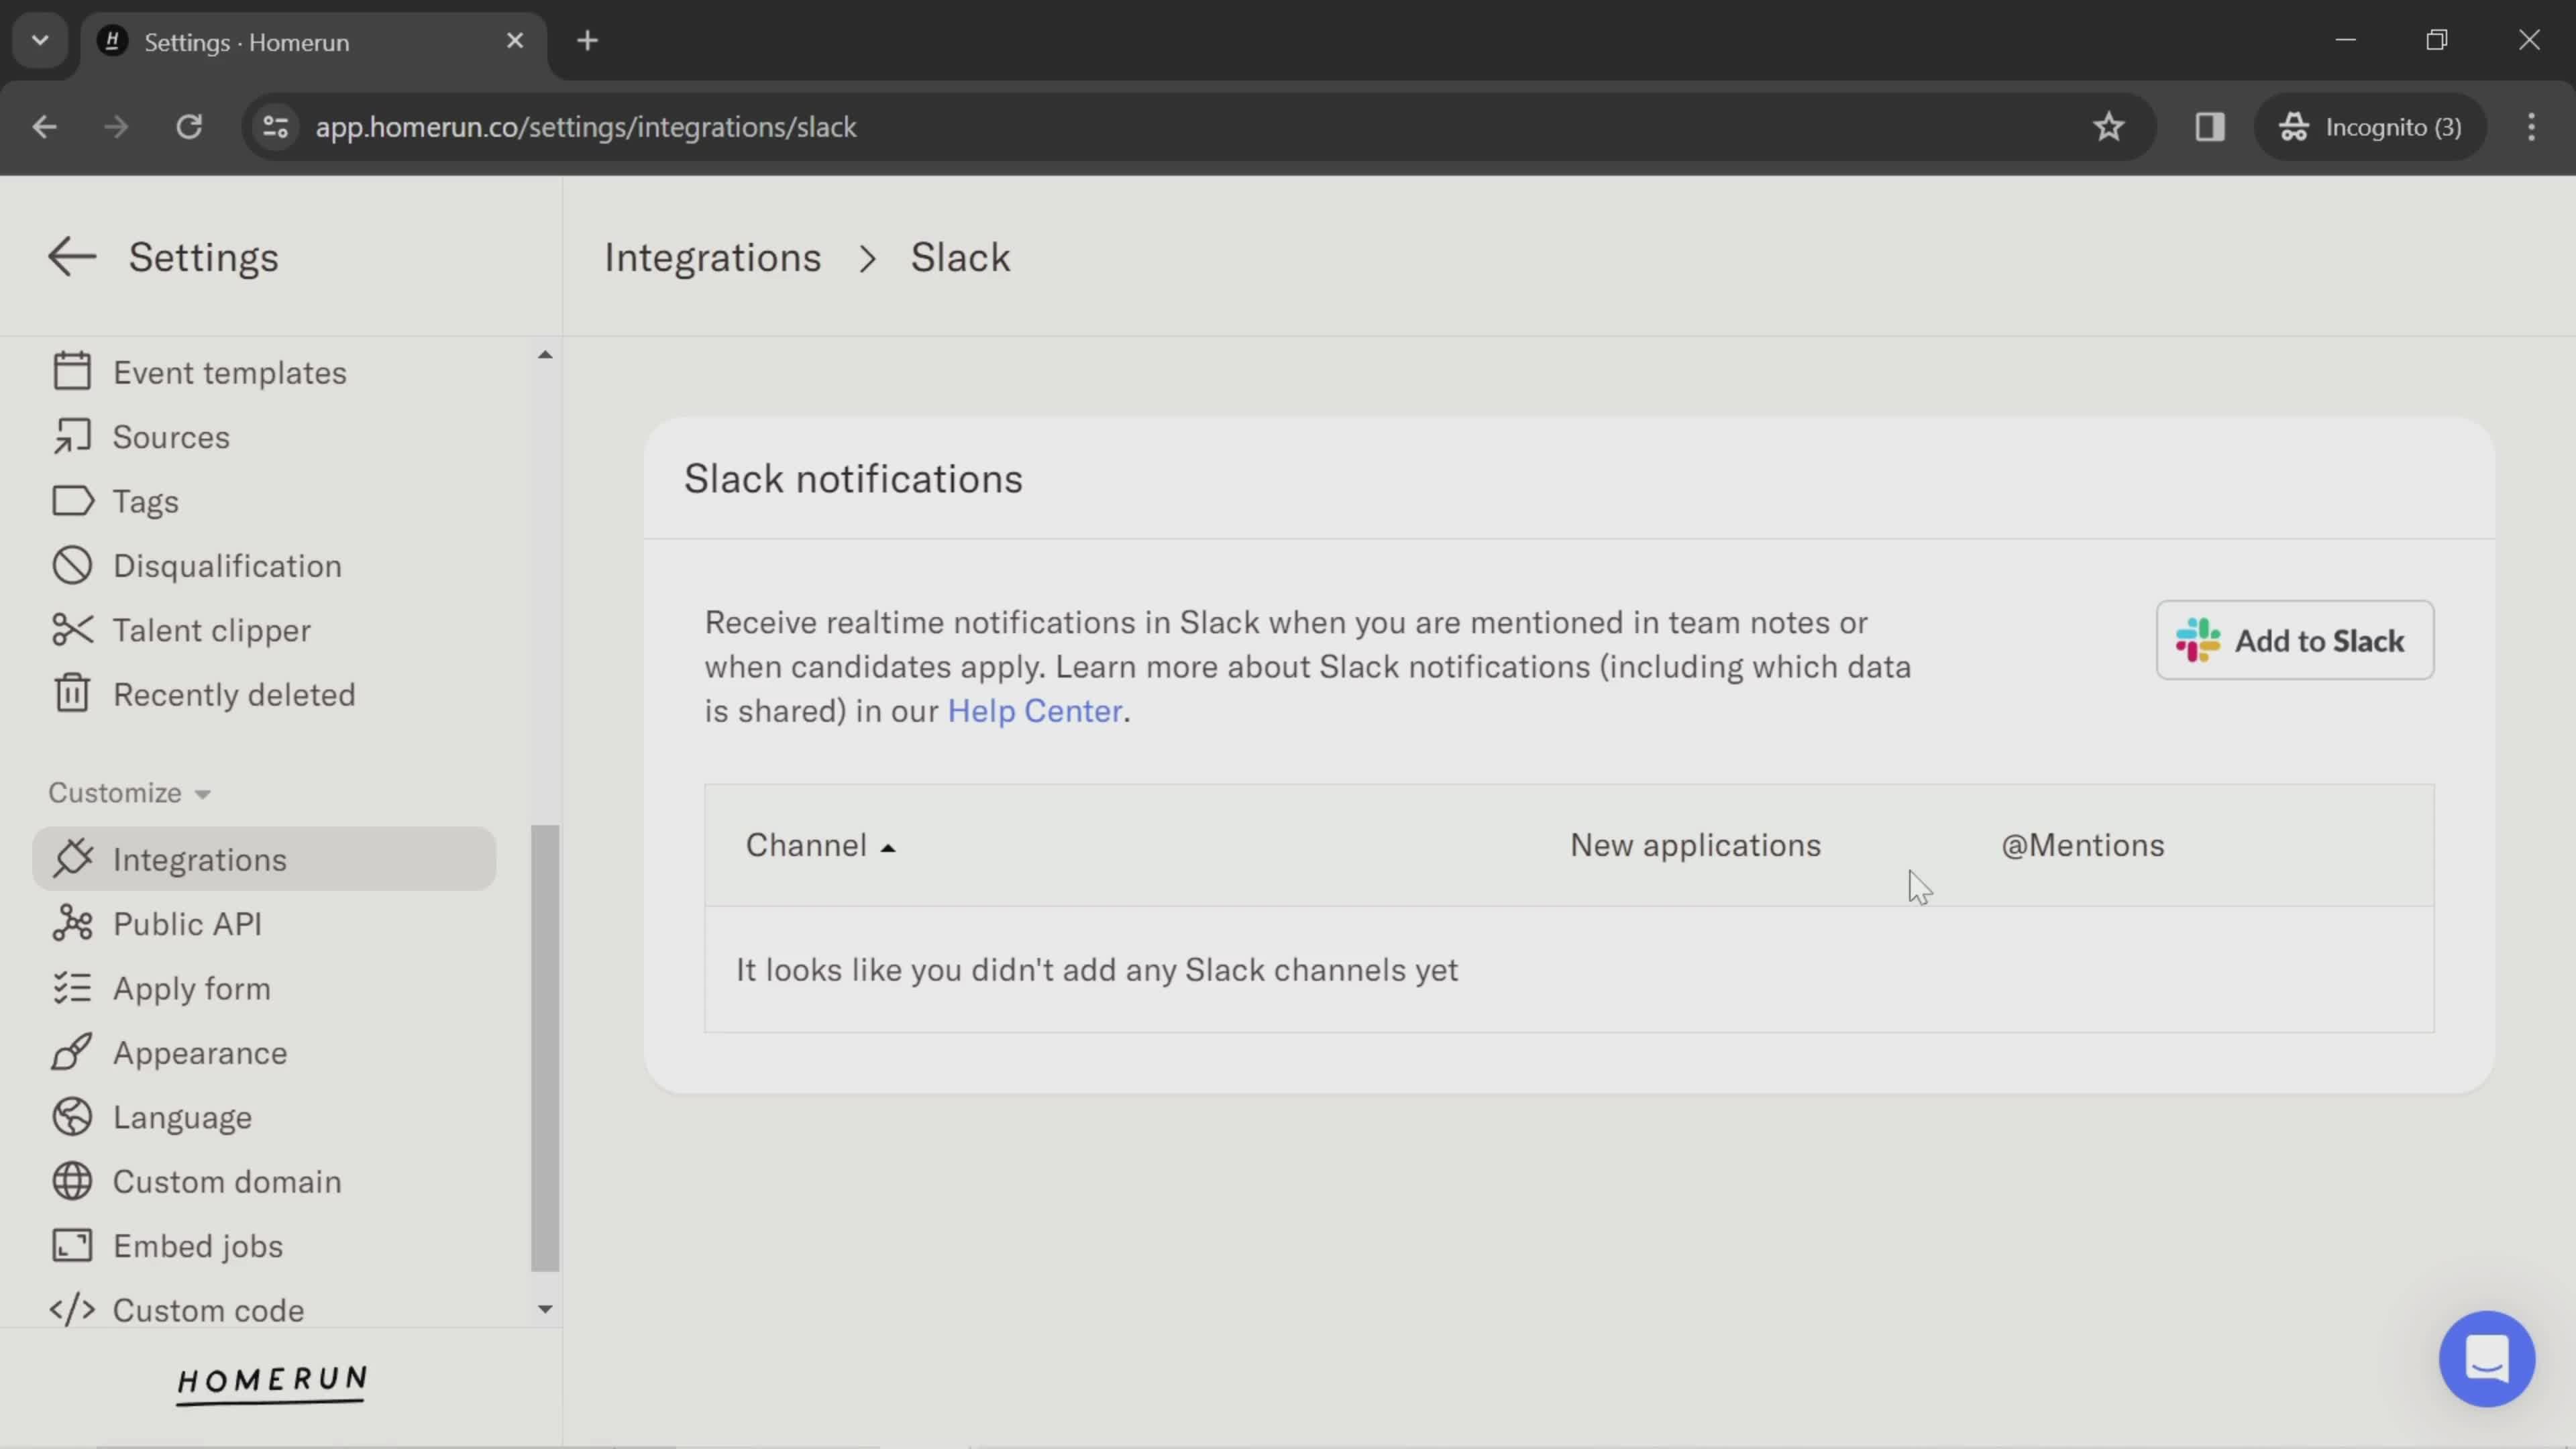Close the Settings · Homerun tab
Image resolution: width=2576 pixels, height=1449 pixels.
pos(515,41)
